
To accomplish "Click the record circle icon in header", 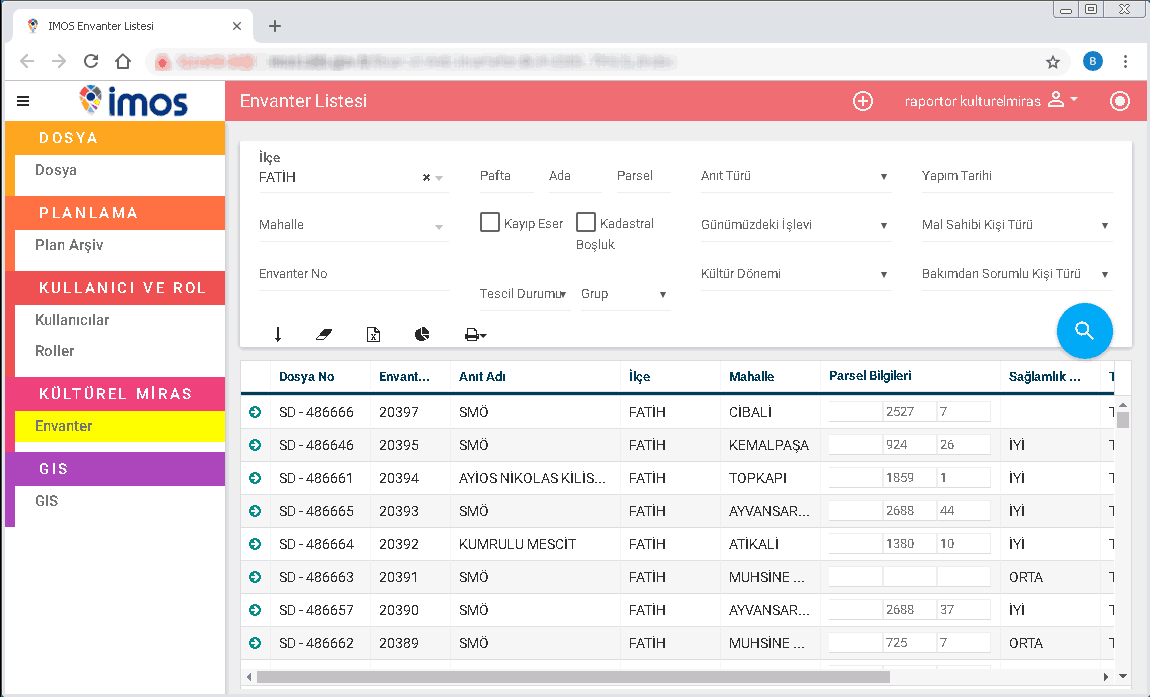I will (x=1119, y=101).
